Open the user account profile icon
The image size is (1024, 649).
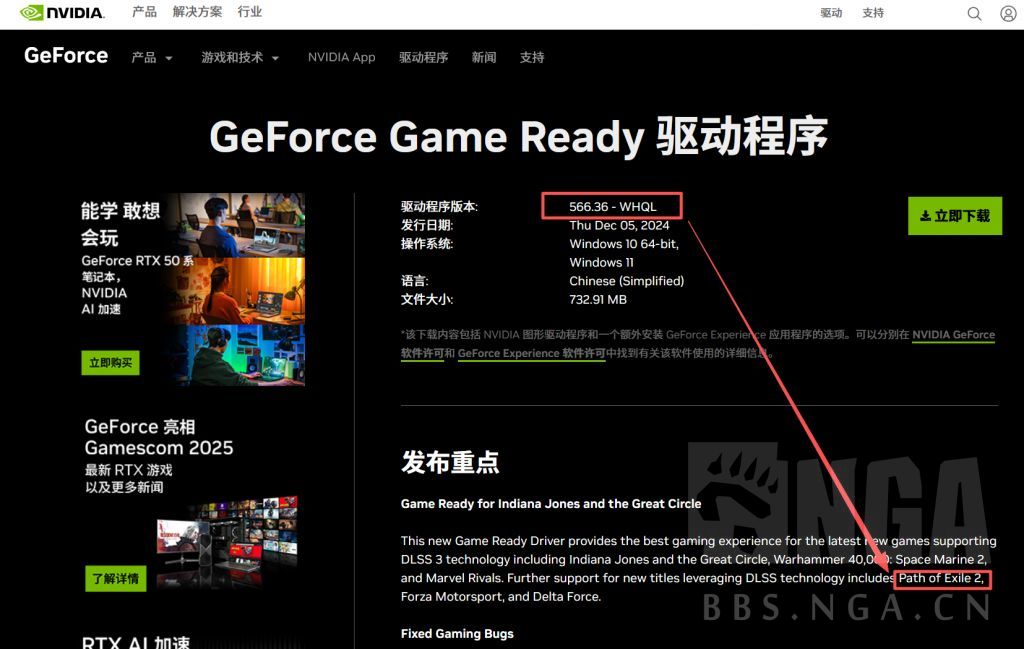point(1008,14)
